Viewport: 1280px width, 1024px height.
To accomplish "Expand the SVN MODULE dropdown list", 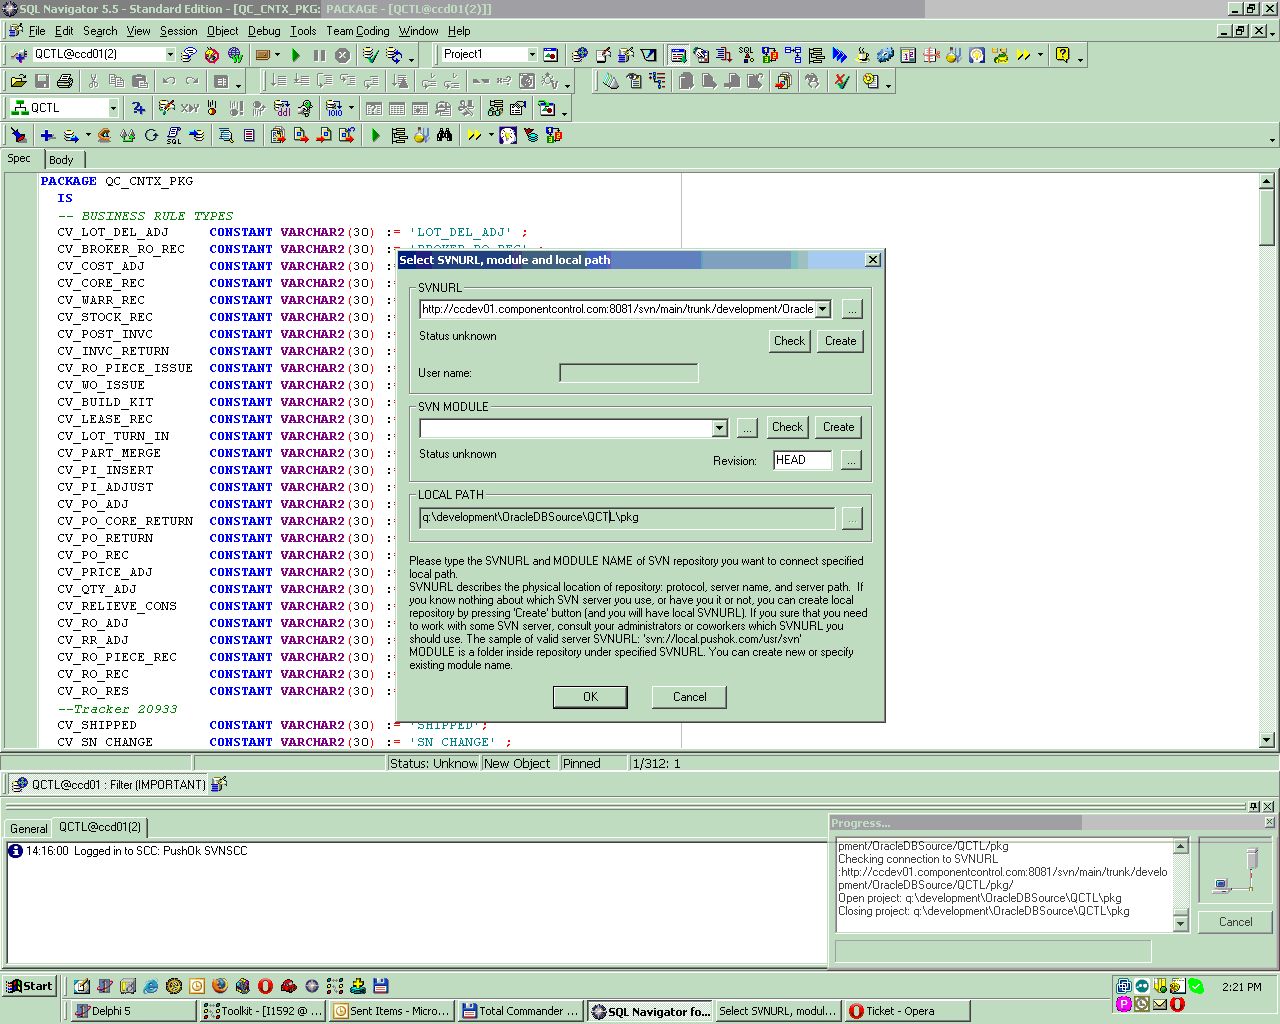I will [x=719, y=428].
